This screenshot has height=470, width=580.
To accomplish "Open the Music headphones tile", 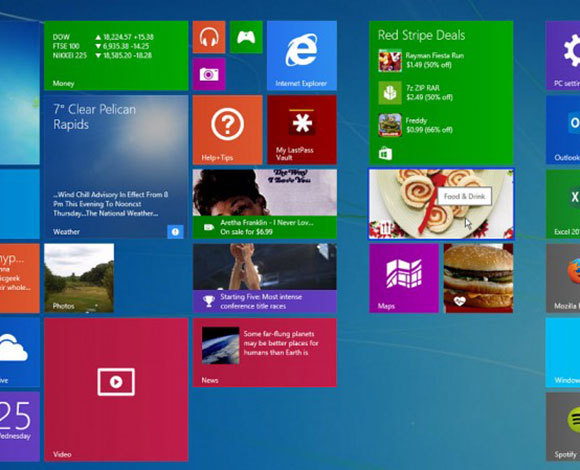I will tap(209, 37).
